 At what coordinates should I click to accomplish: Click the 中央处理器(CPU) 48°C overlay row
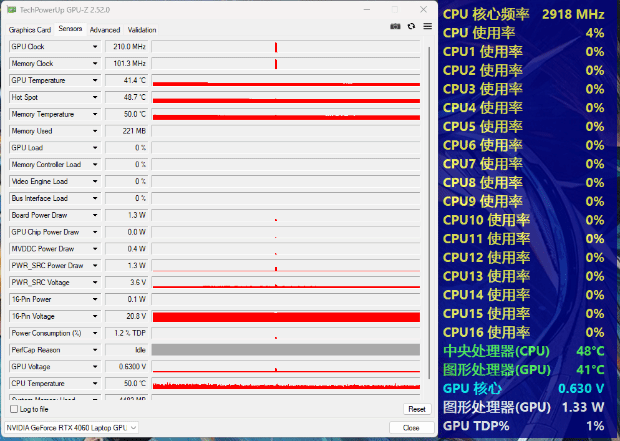coord(524,351)
